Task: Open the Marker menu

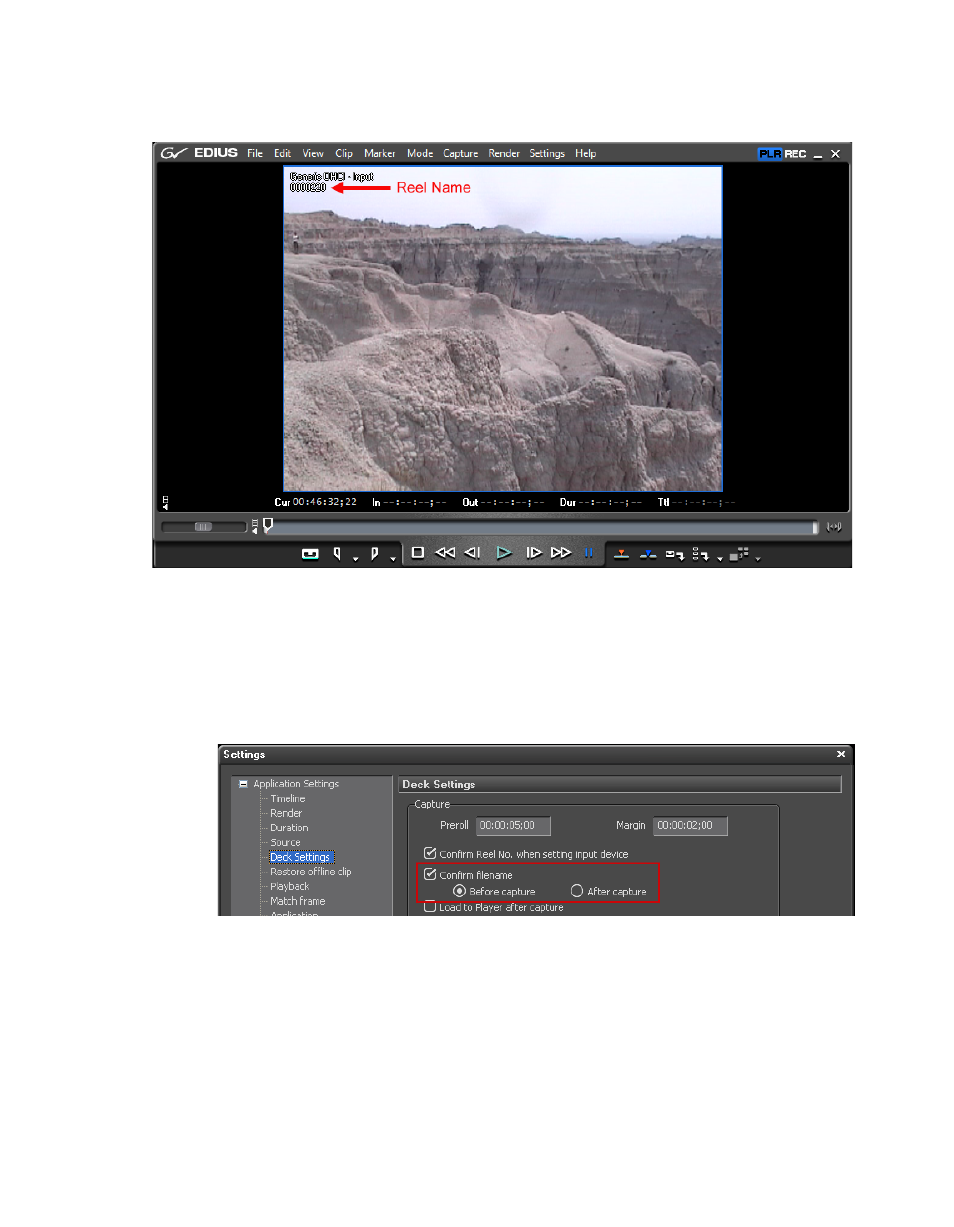Action: (380, 154)
